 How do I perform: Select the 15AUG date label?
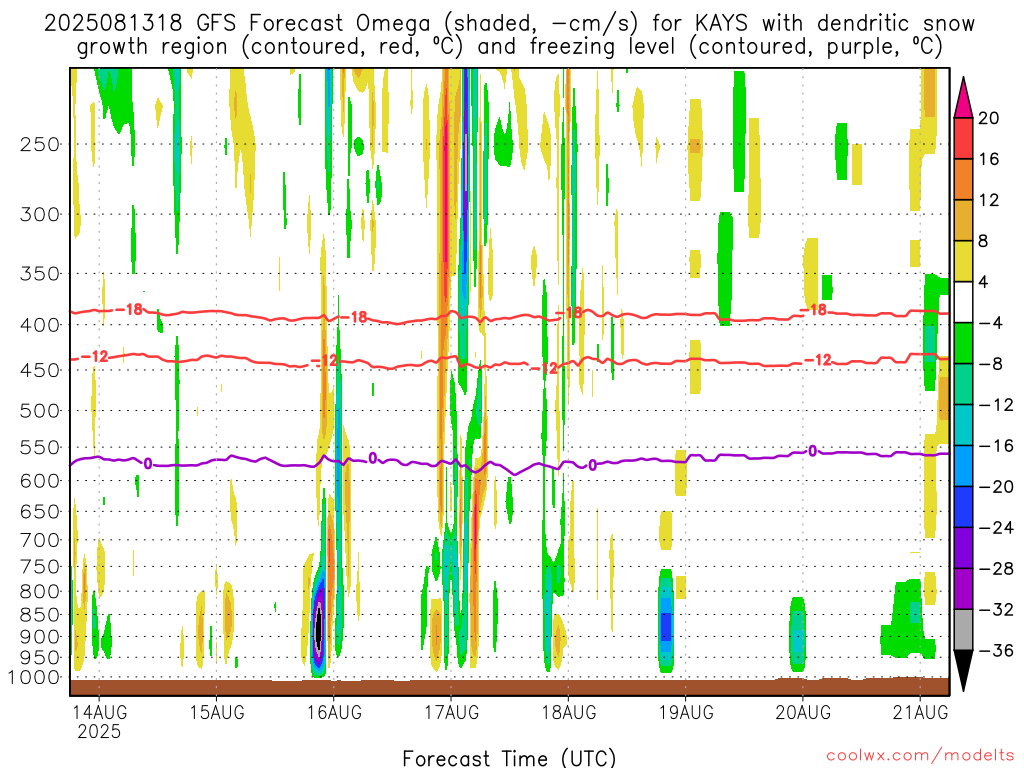point(217,712)
